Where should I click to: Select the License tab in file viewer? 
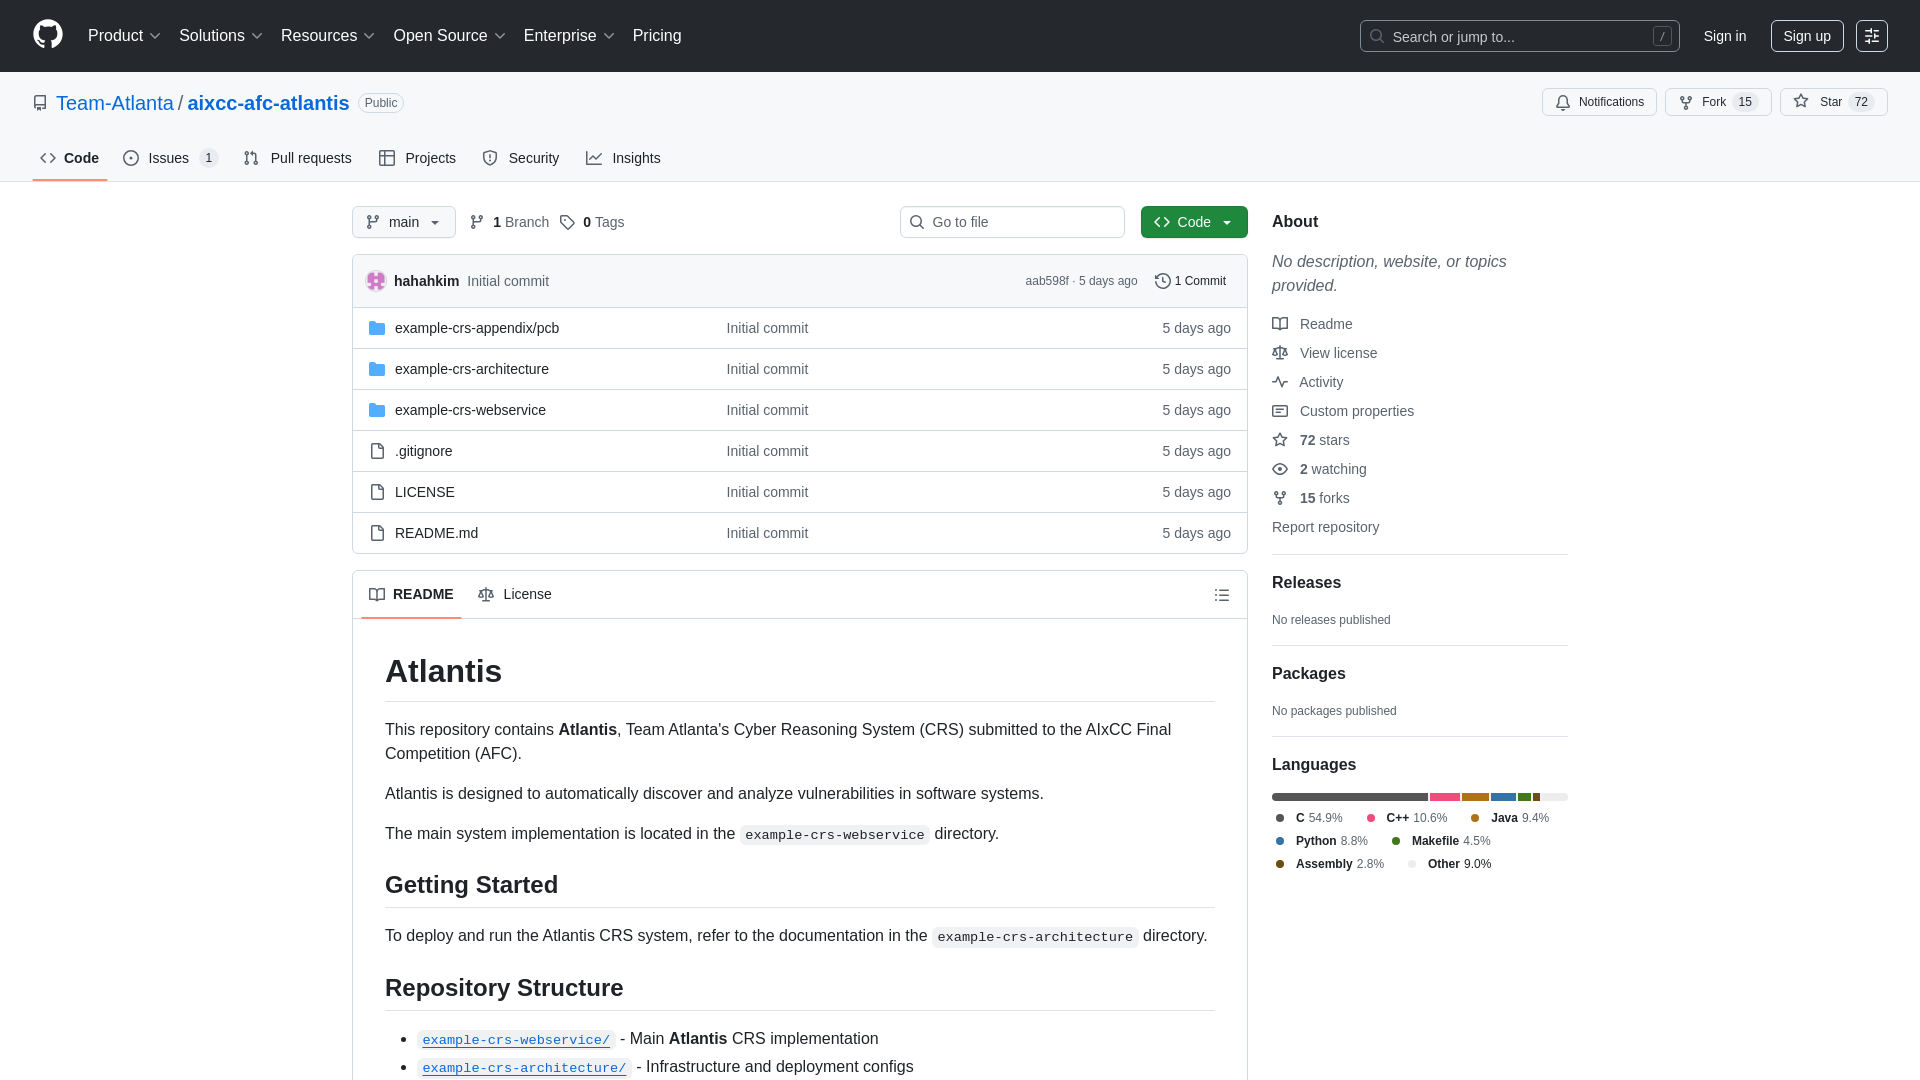[x=514, y=594]
